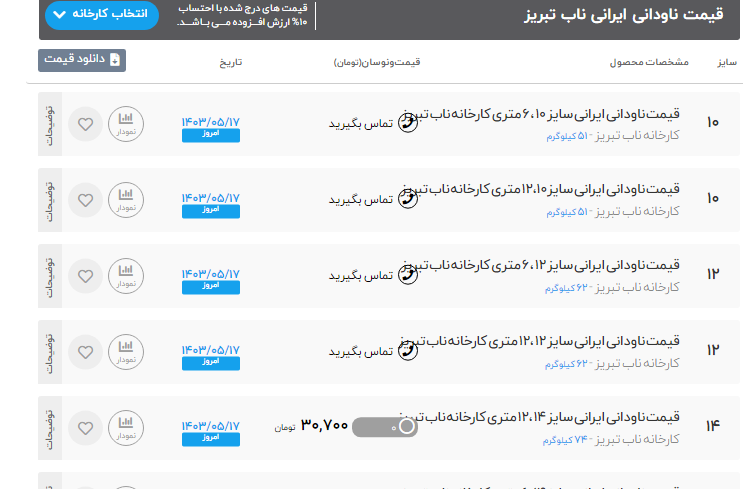Open the نمودار chart icon for 6.10 meter row
This screenshot has width=743, height=489.
126,125
